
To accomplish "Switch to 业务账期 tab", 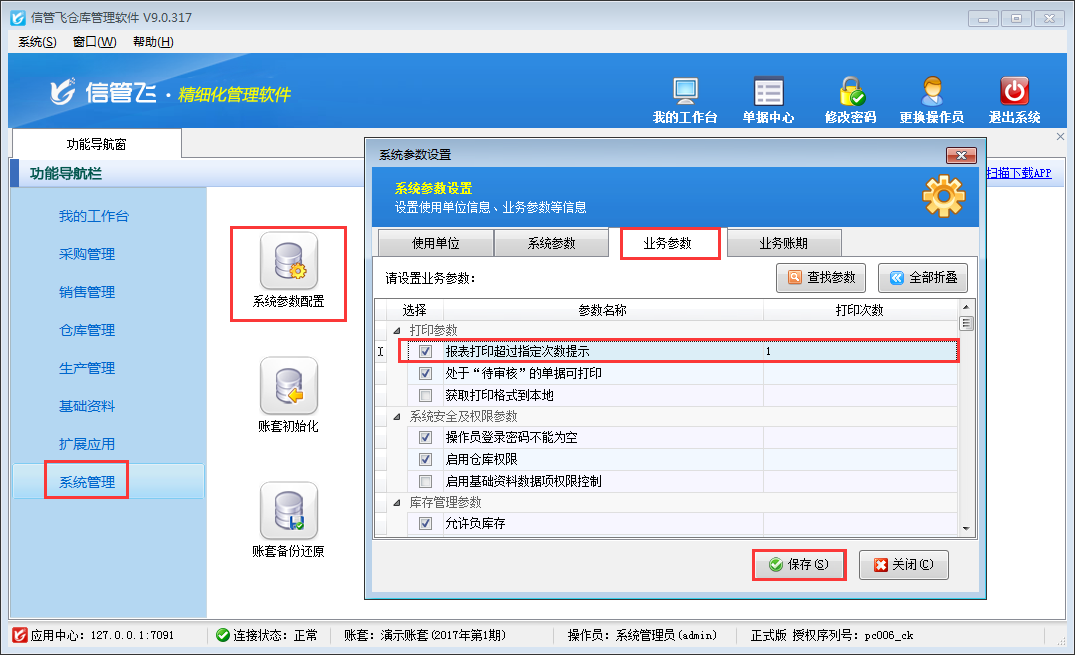I will tap(784, 243).
